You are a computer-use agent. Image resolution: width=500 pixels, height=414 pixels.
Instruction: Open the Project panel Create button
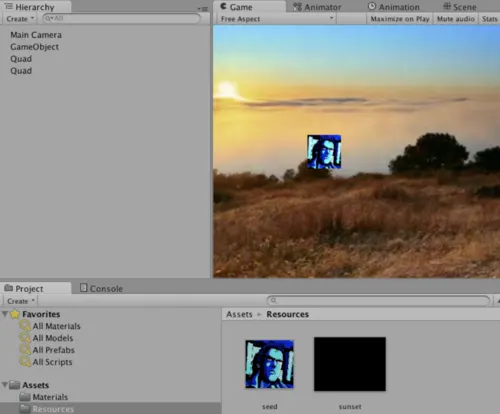[21, 301]
